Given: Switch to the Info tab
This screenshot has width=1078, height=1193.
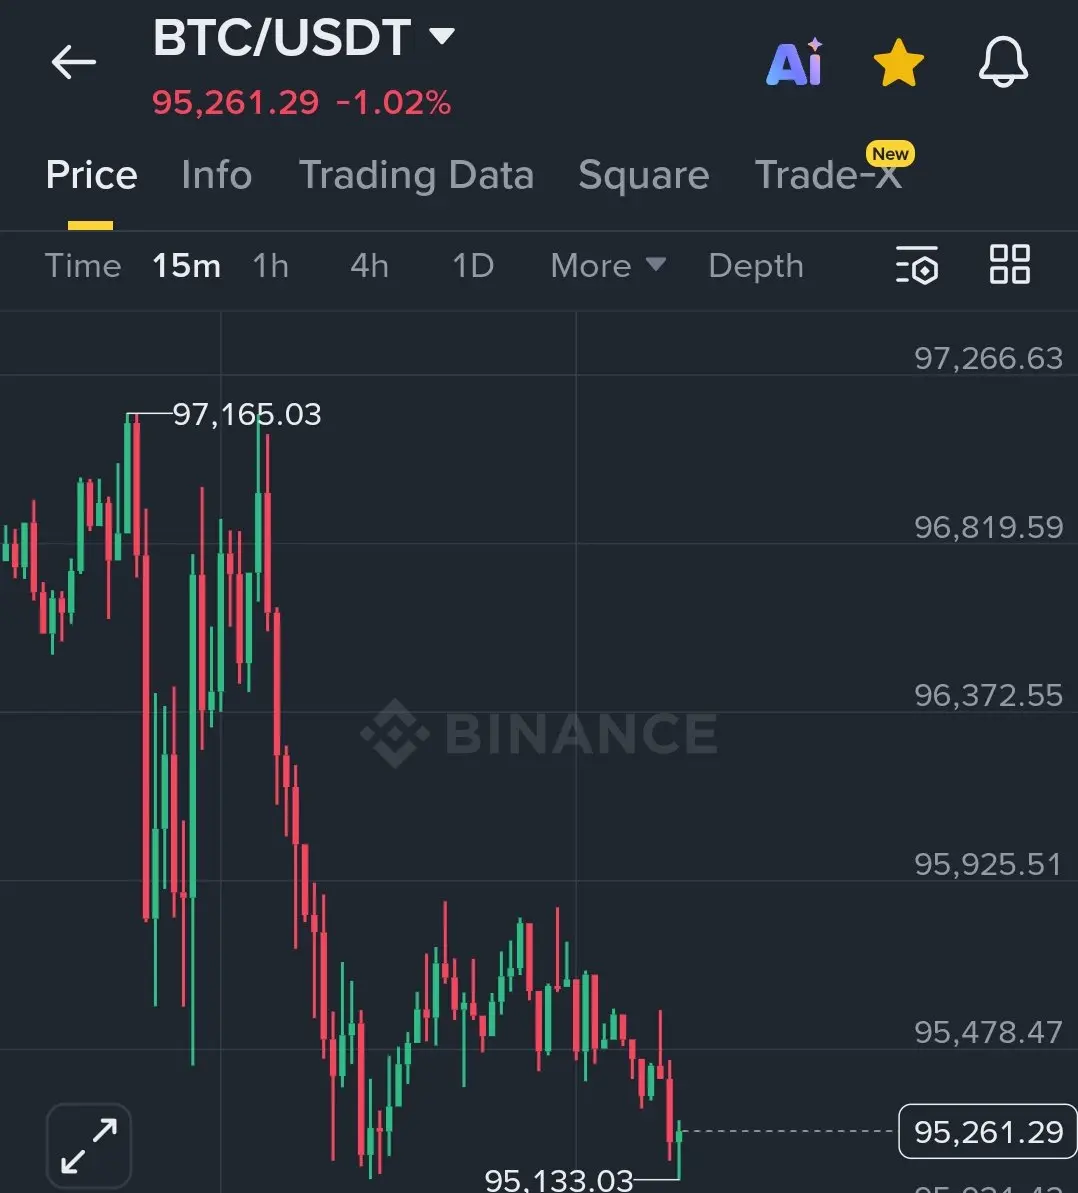Looking at the screenshot, I should pos(217,175).
